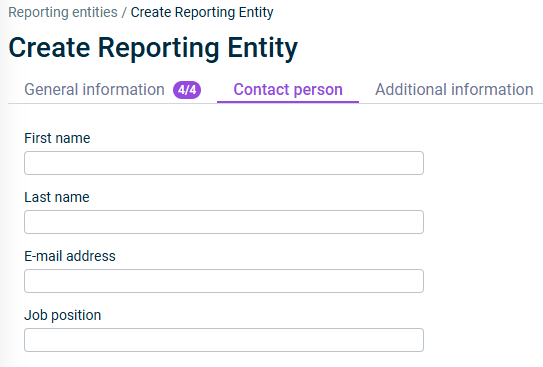The height and width of the screenshot is (367, 543).
Task: Click the right end of First name box
Action: 417,163
